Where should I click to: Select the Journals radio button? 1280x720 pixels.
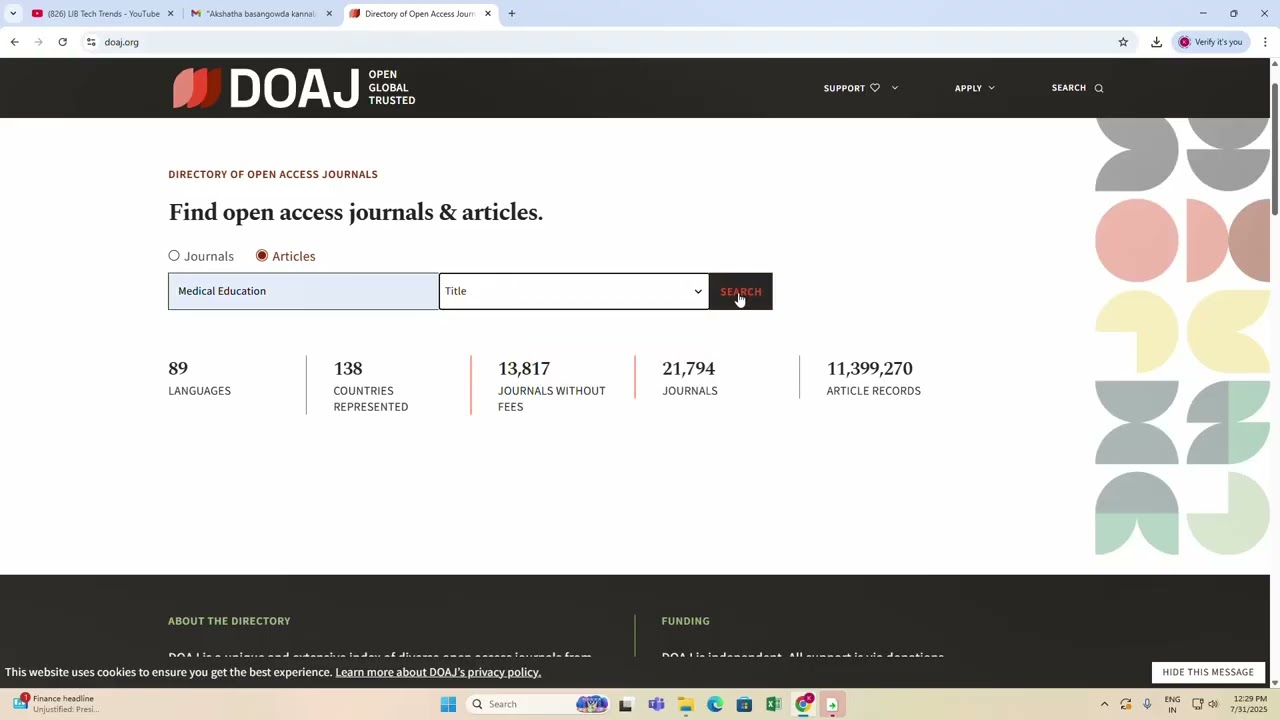[x=174, y=256]
